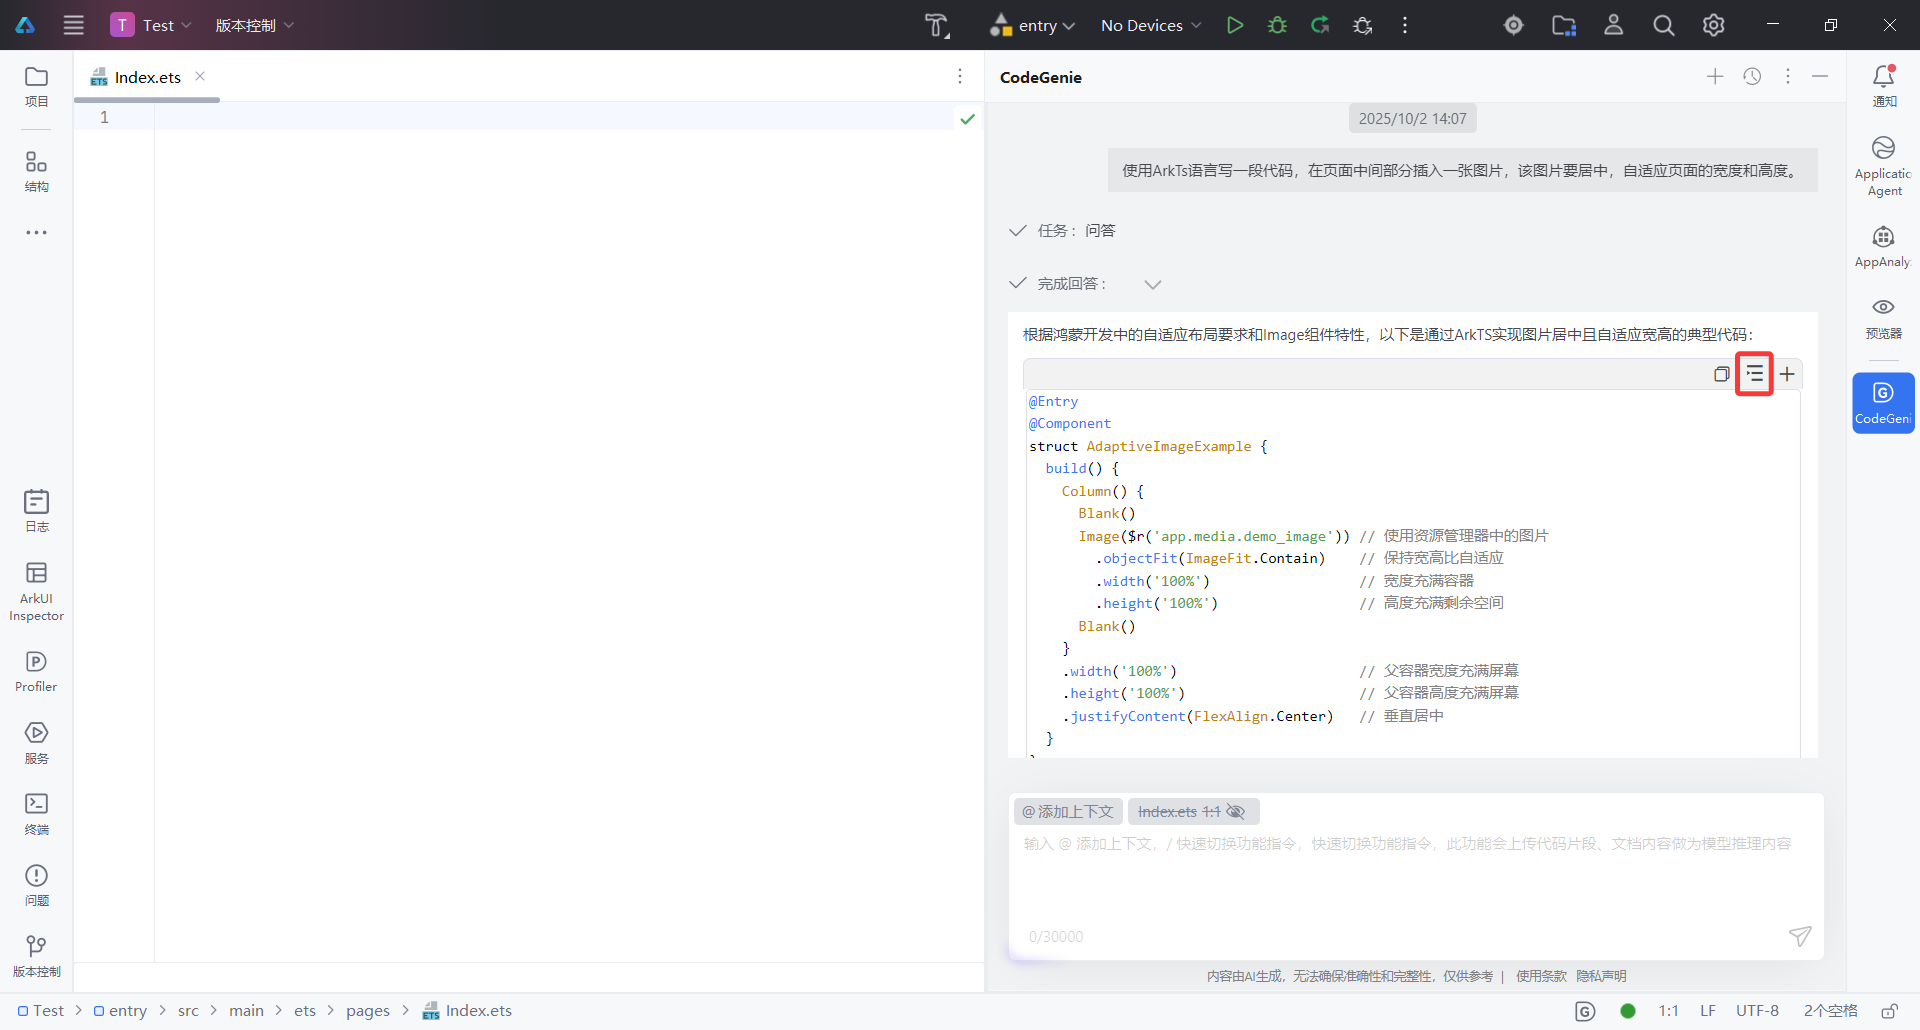Open the project structure folder icon
This screenshot has width=1920, height=1030.
coord(1564,25)
